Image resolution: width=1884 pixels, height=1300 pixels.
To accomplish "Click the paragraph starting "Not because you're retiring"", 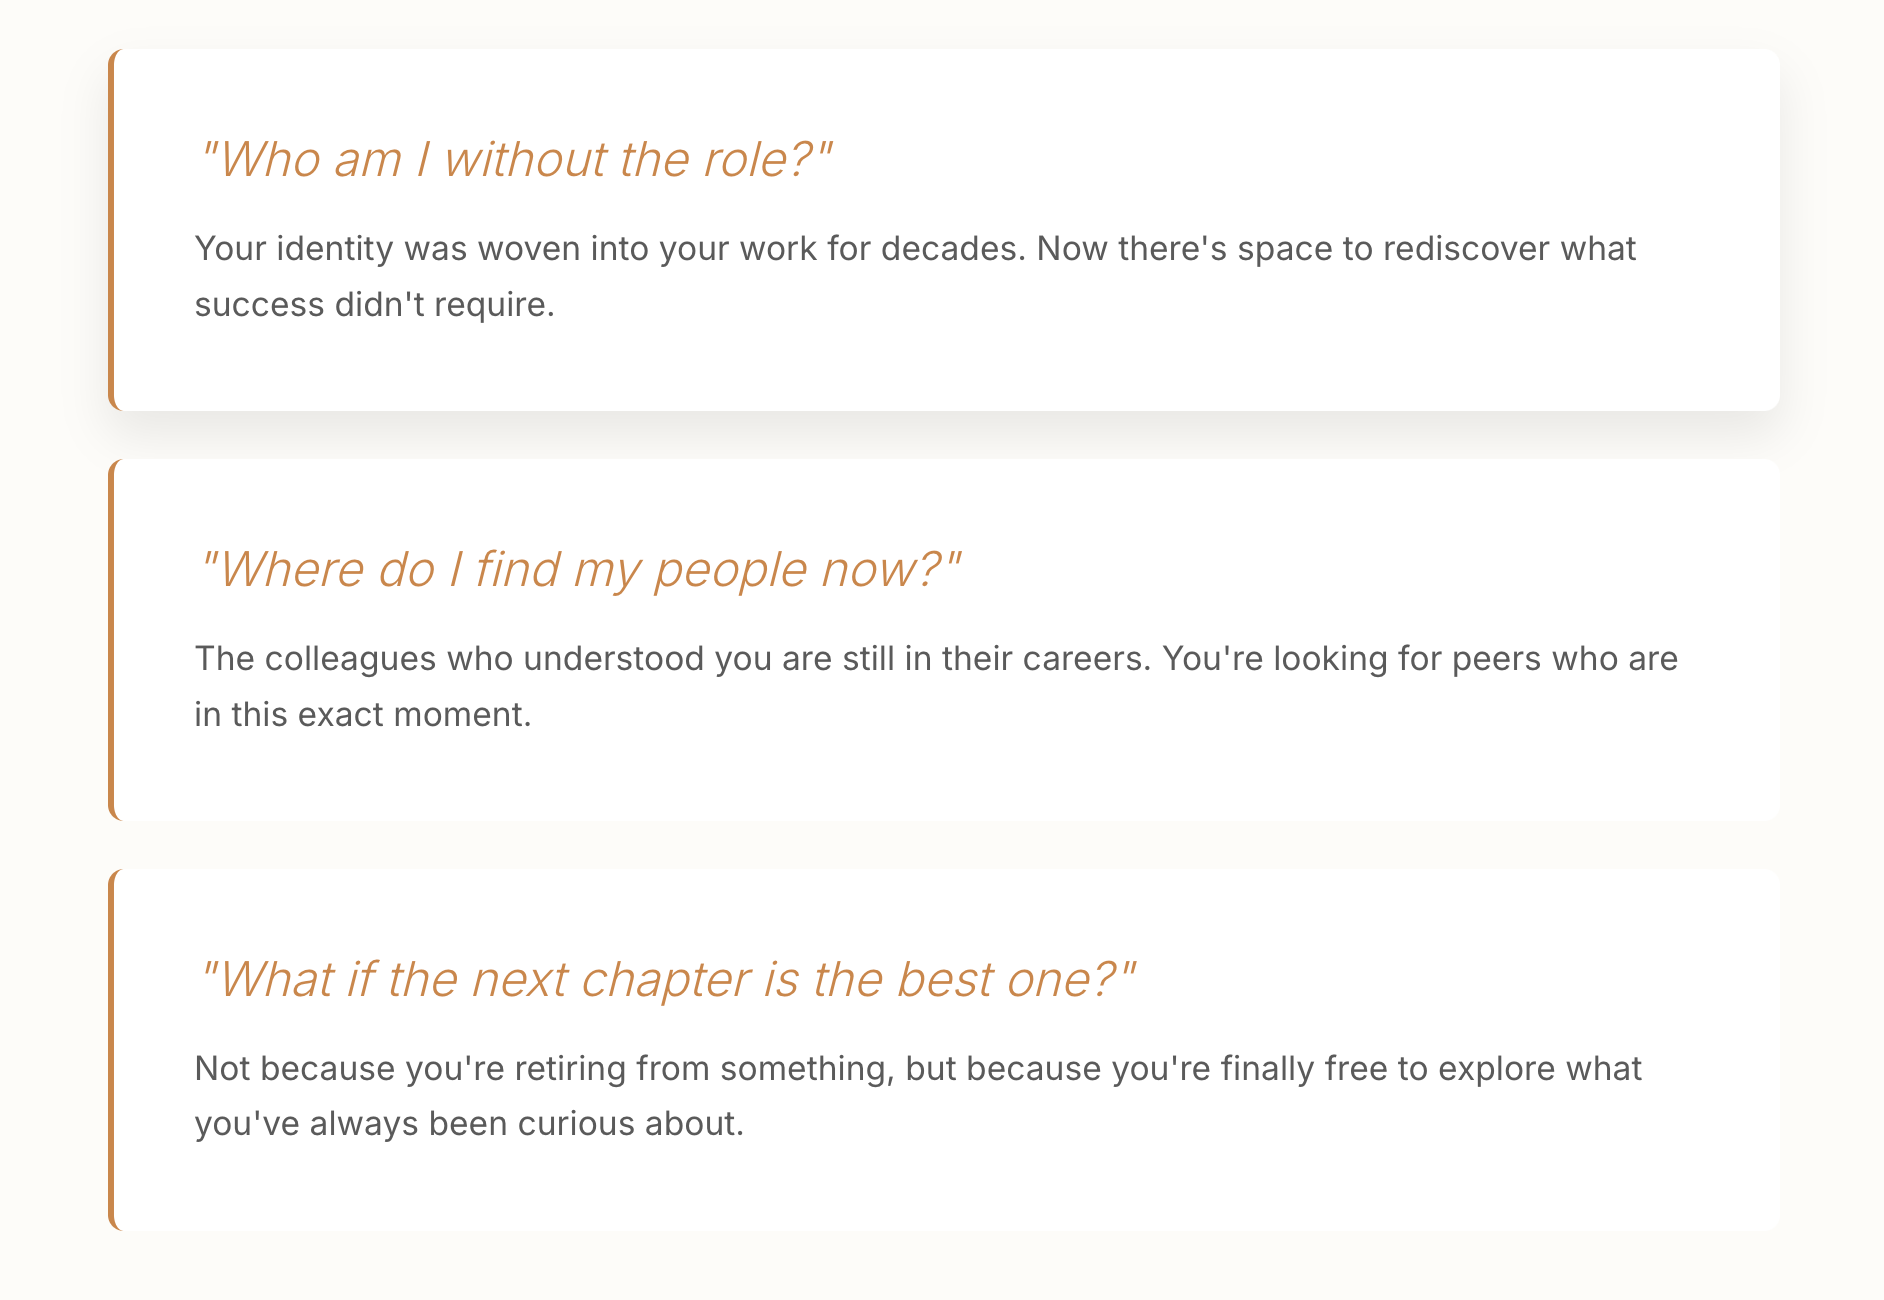I will (x=918, y=1096).
